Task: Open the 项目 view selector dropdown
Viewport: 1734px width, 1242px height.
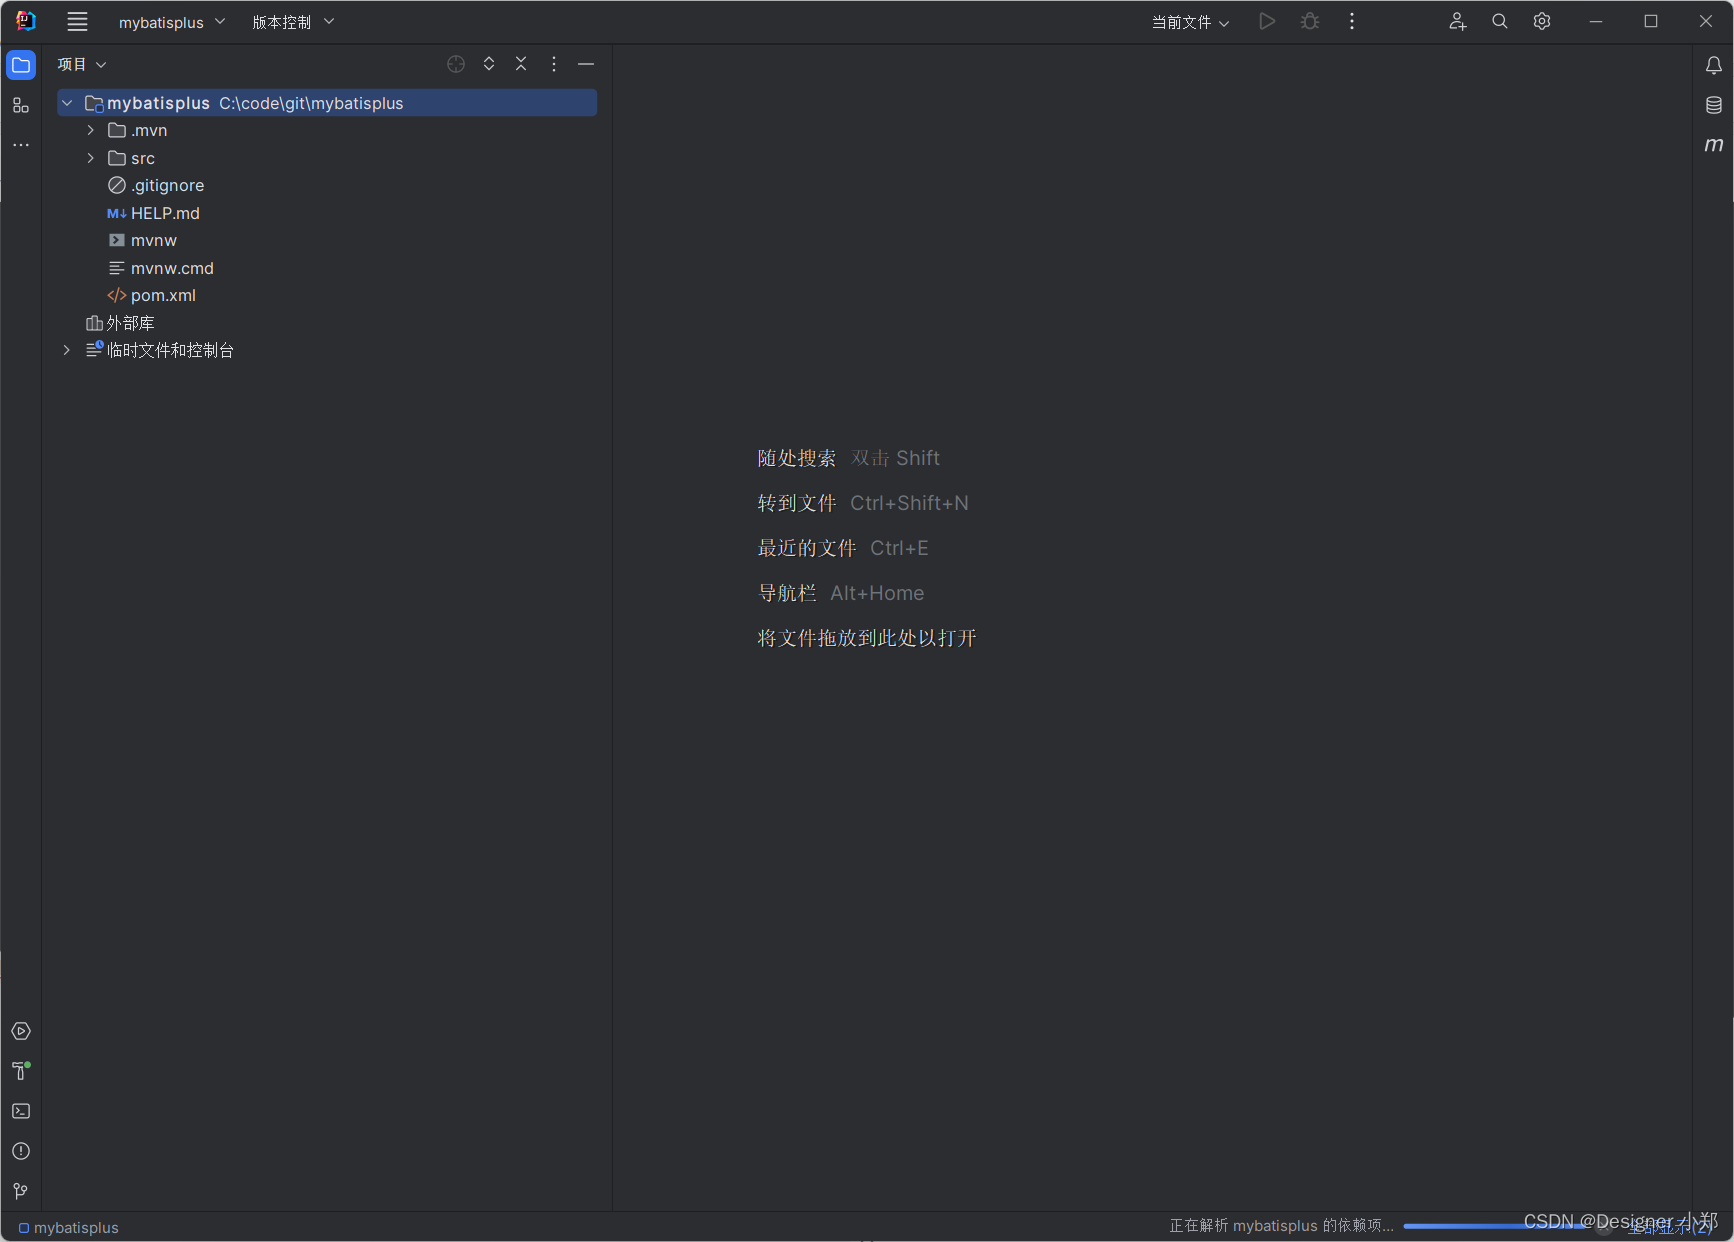Action: (x=82, y=64)
